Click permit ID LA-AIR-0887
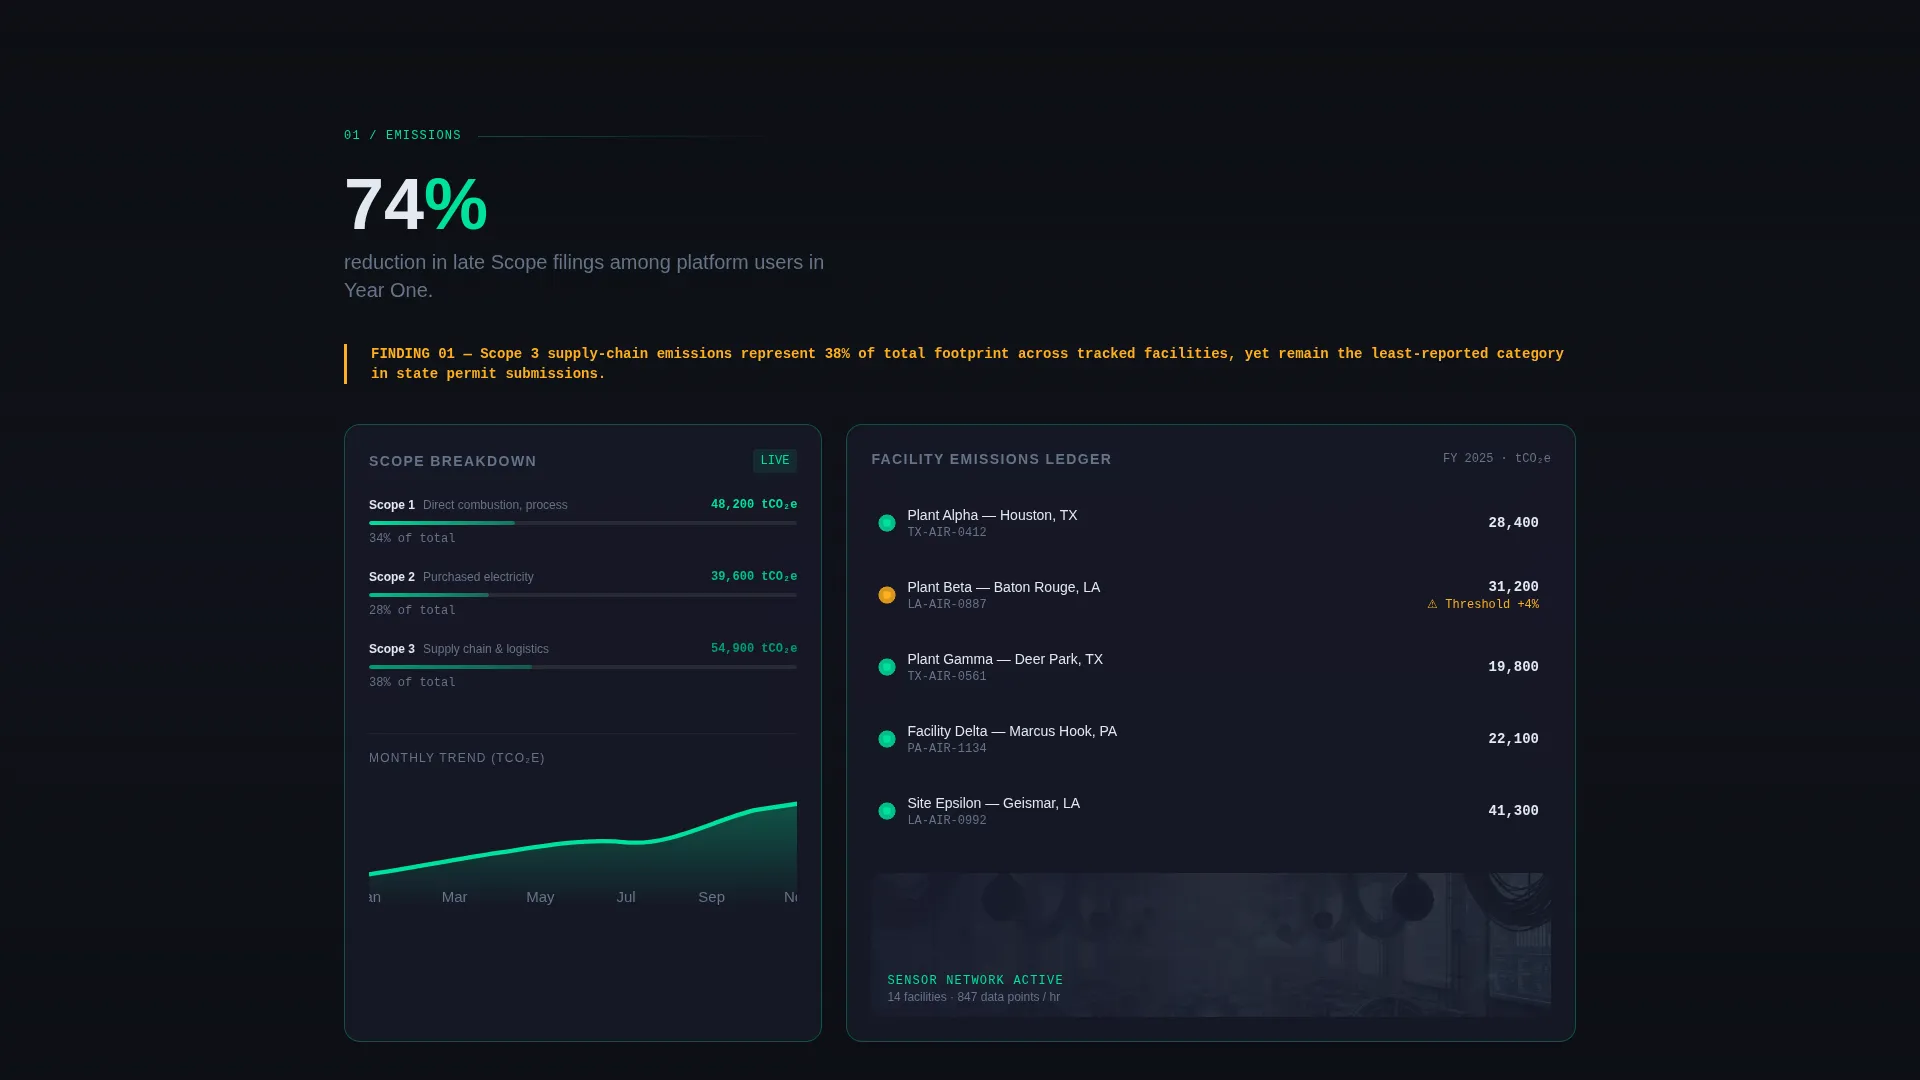 point(947,605)
